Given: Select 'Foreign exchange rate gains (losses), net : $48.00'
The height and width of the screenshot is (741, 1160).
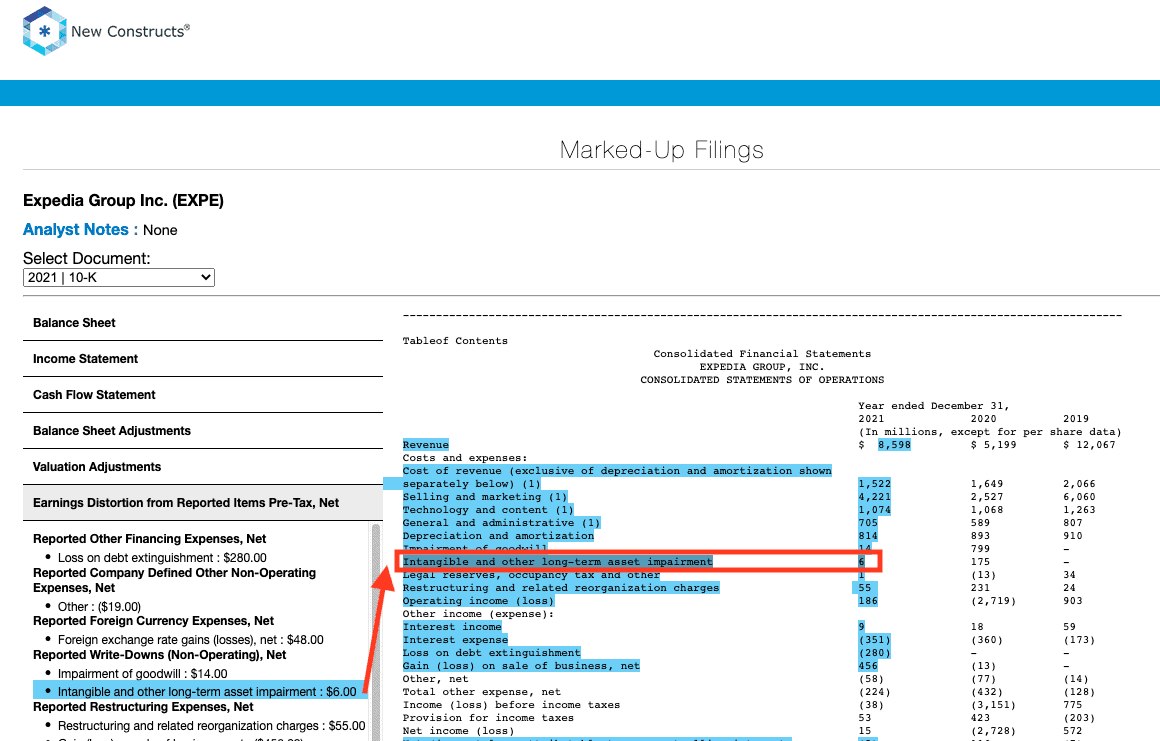Looking at the screenshot, I should click(191, 640).
